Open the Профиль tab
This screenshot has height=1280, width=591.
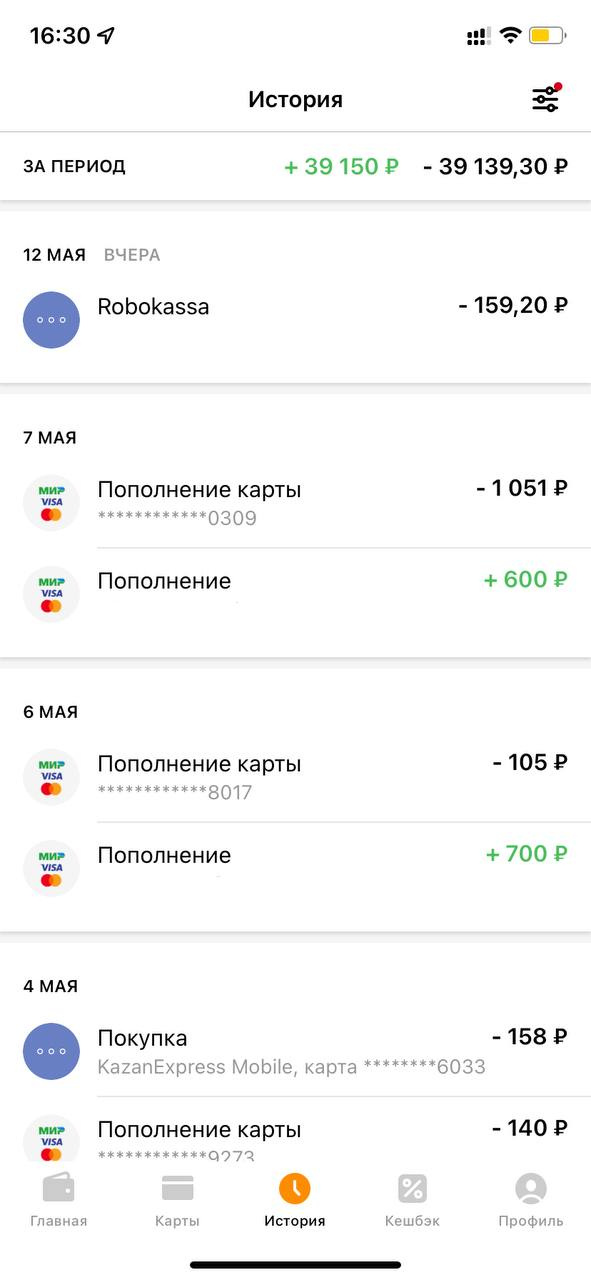tap(531, 1201)
